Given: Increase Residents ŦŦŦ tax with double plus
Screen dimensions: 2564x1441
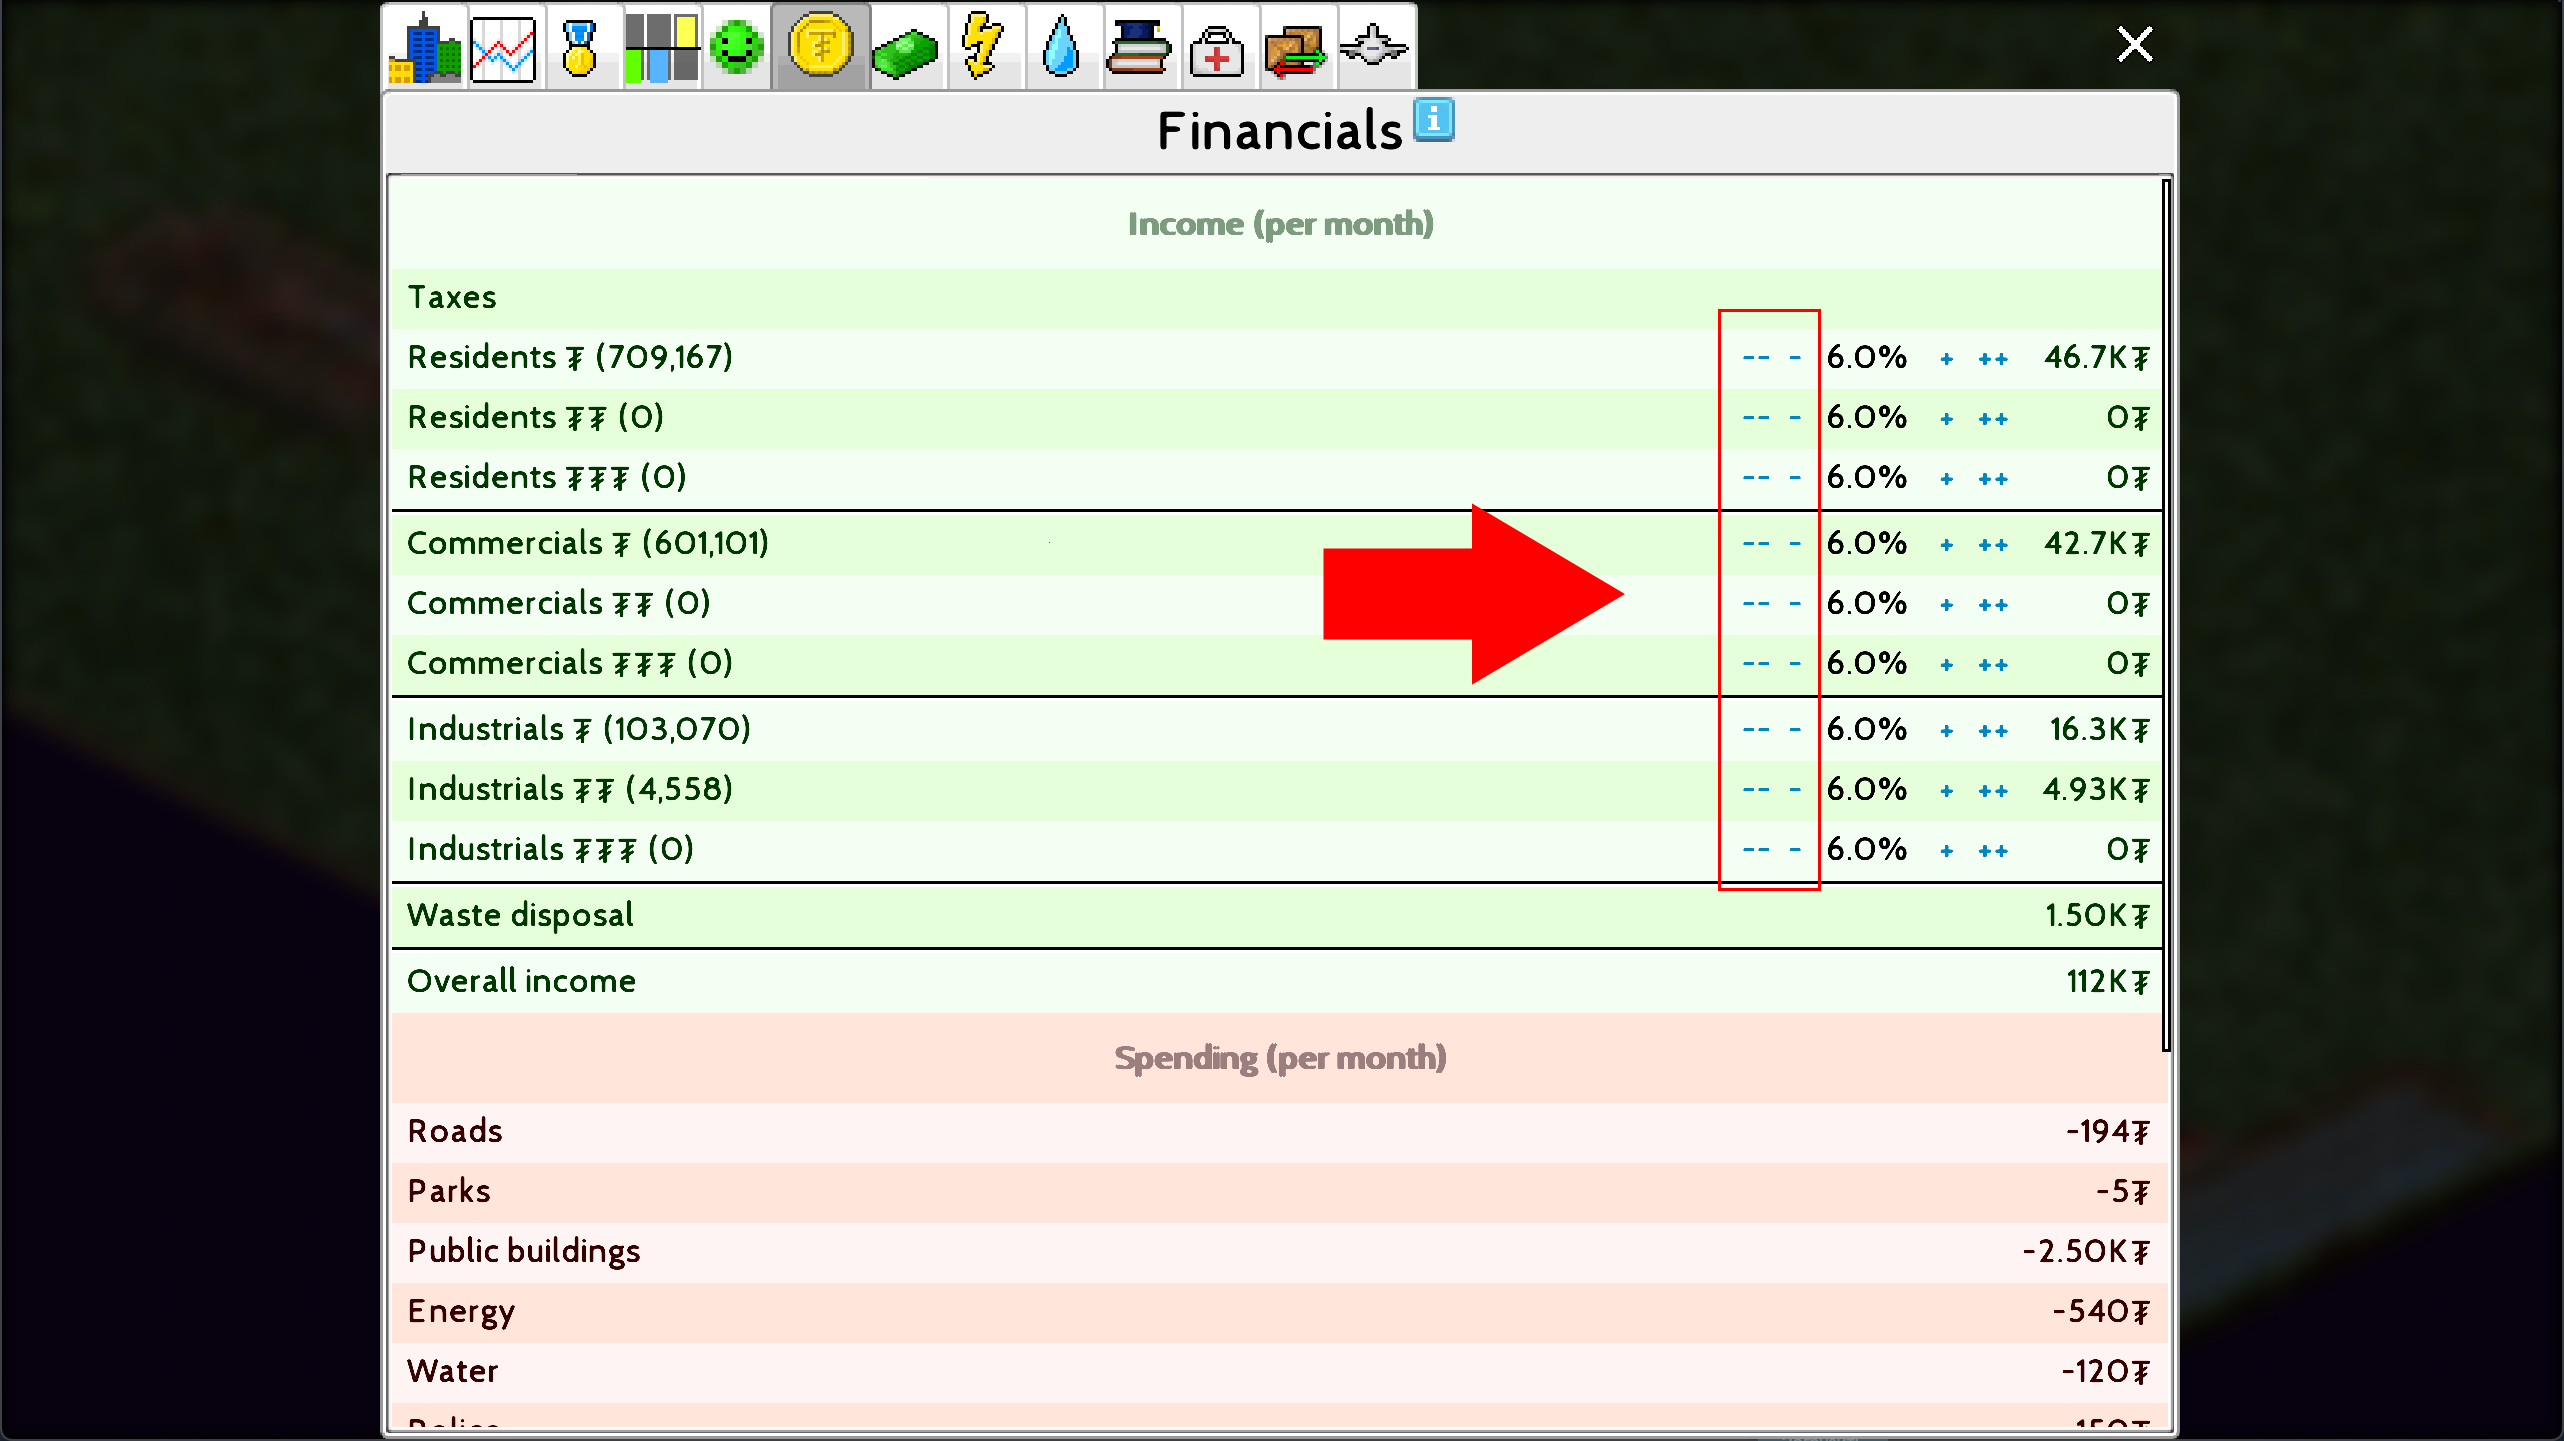Looking at the screenshot, I should pyautogui.click(x=1992, y=479).
